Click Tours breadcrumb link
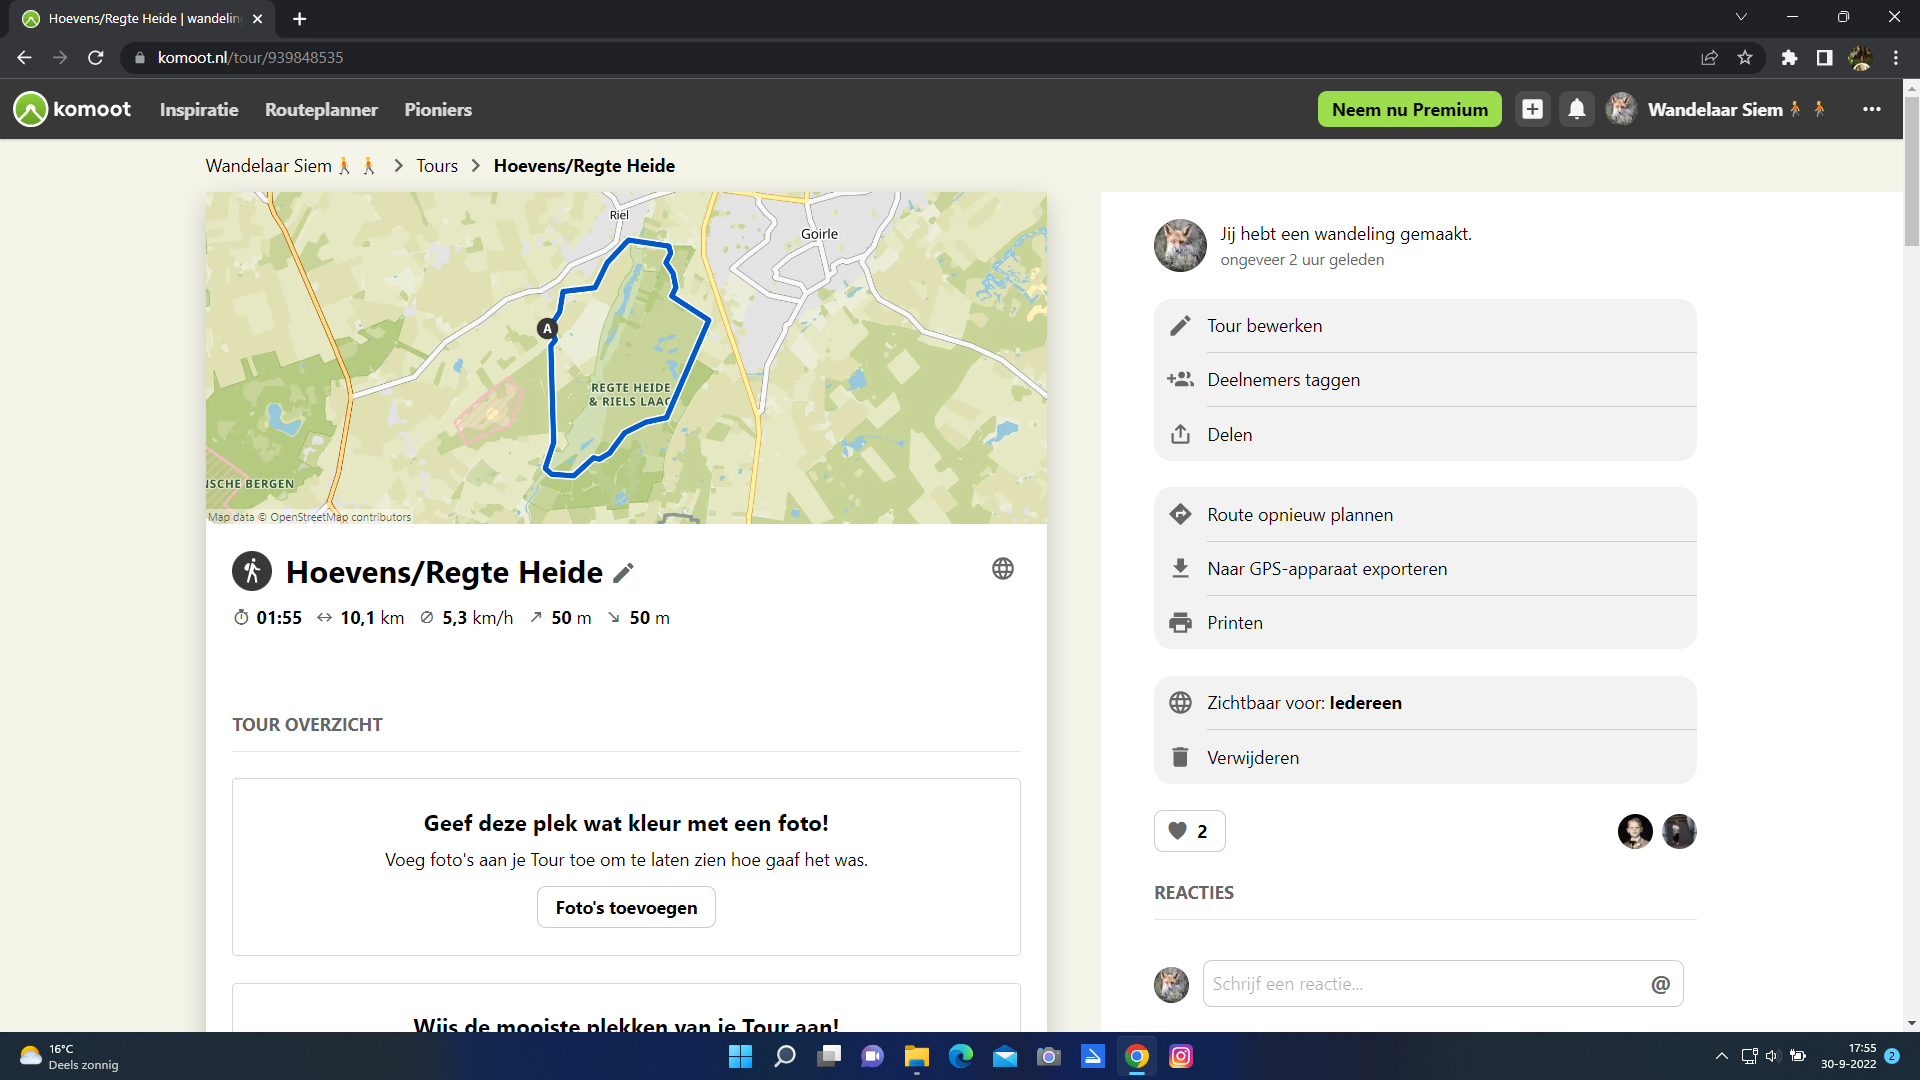The image size is (1920, 1080). [437, 166]
